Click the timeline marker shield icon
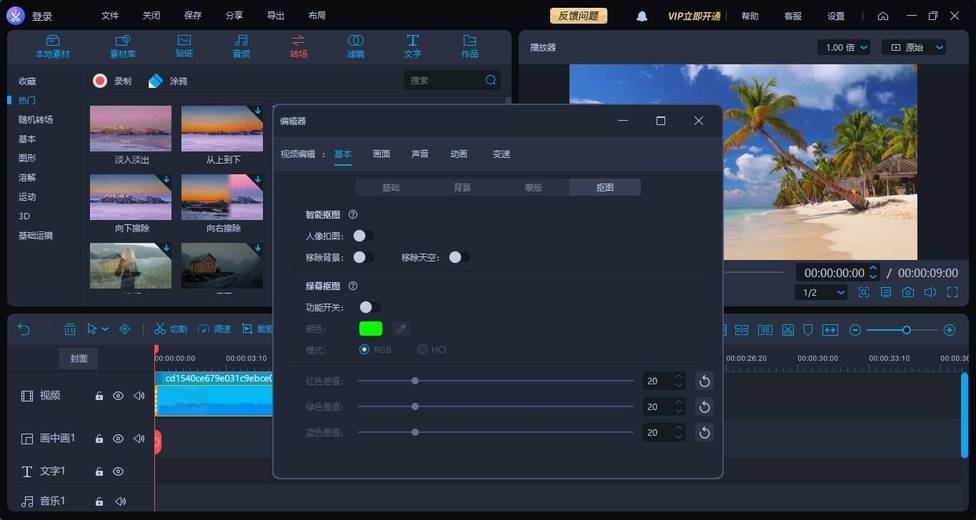Image resolution: width=976 pixels, height=520 pixels. click(808, 329)
